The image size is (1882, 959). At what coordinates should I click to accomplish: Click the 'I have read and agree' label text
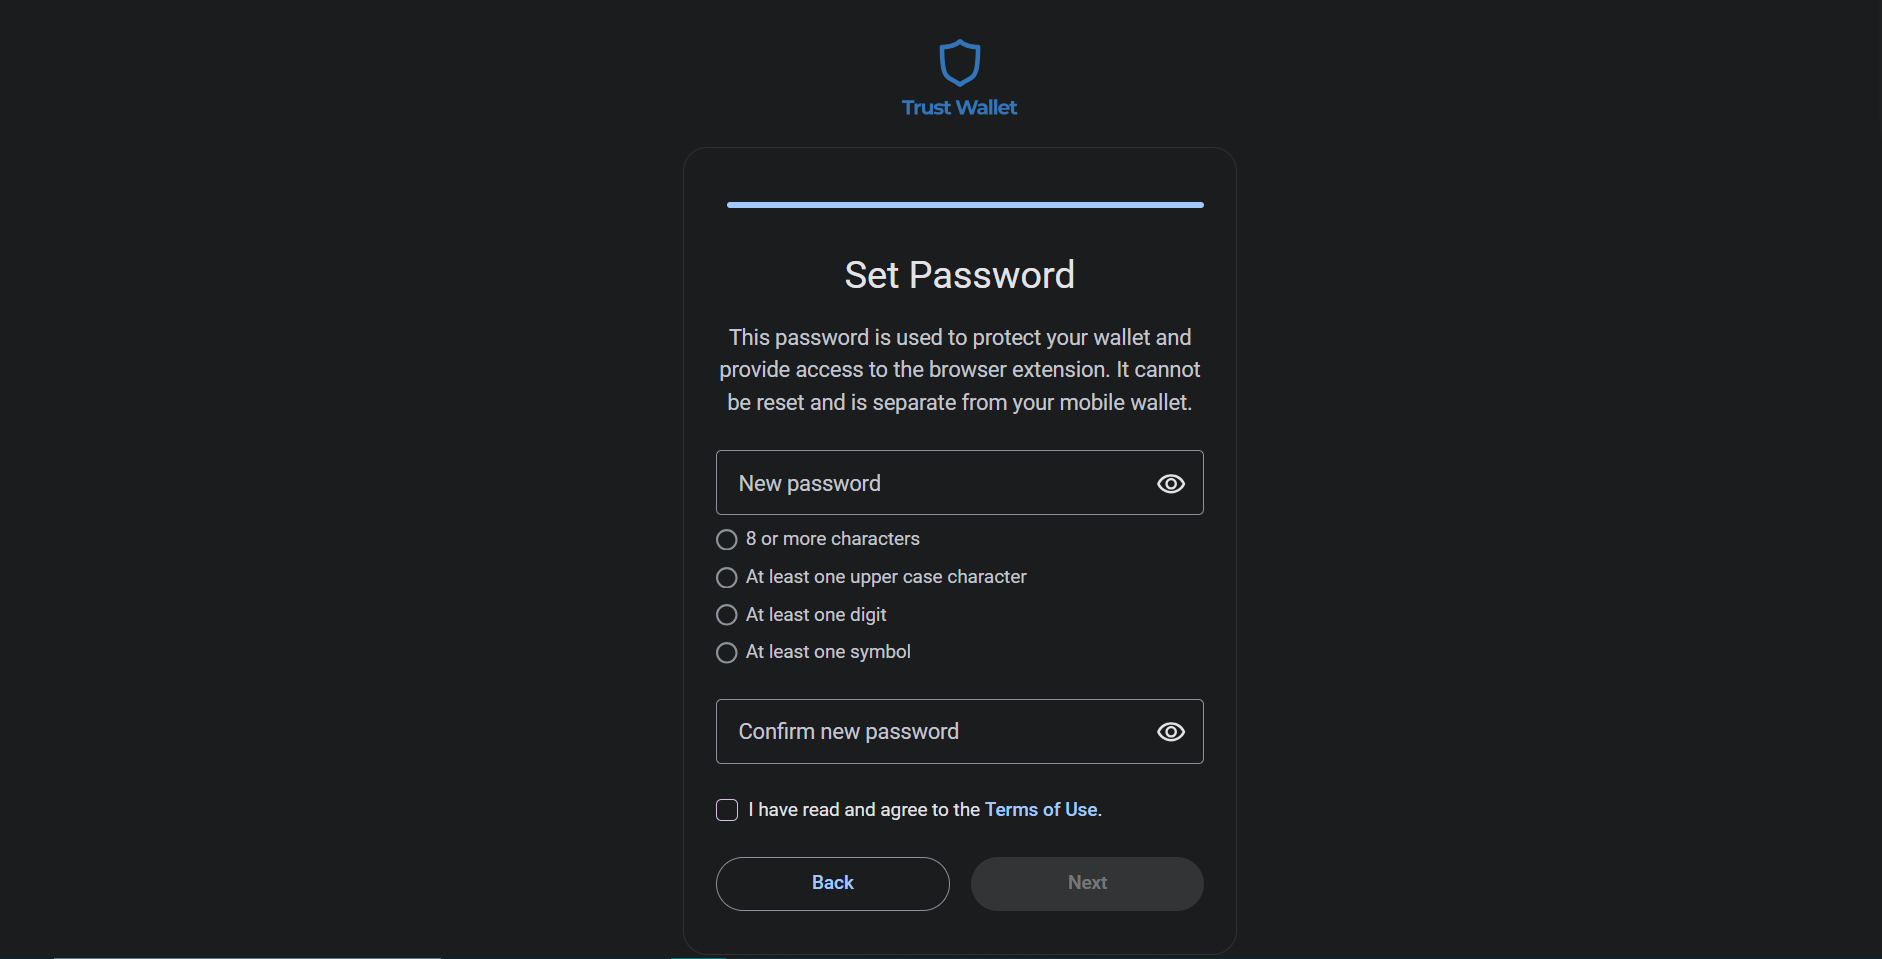(x=864, y=810)
